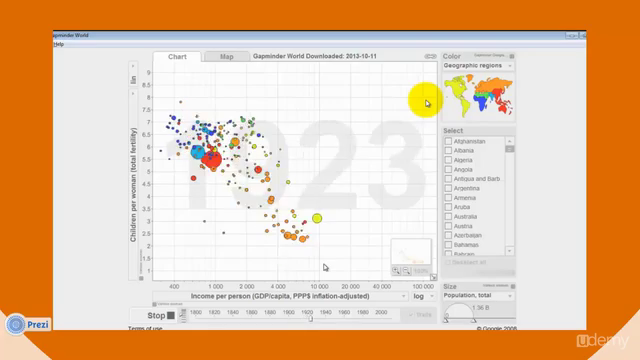
Task: Click the large yellow-green bubble near 10 000
Action: tap(317, 218)
